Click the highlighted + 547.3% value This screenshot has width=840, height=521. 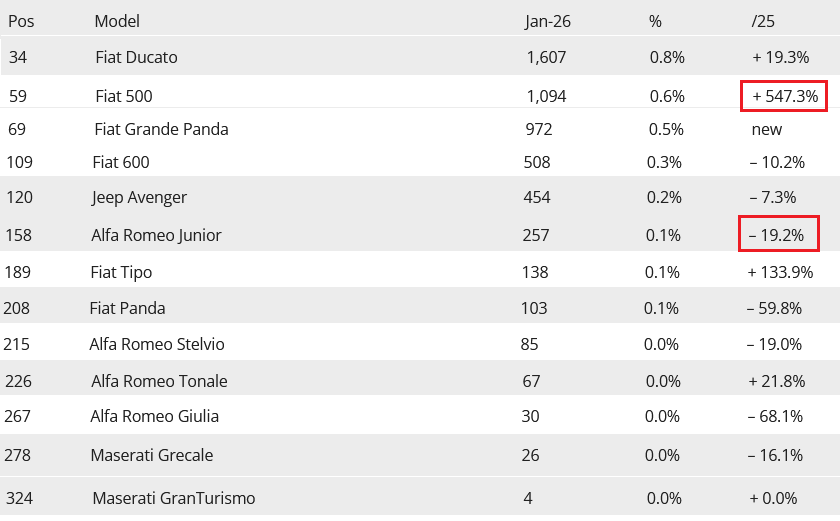784,96
